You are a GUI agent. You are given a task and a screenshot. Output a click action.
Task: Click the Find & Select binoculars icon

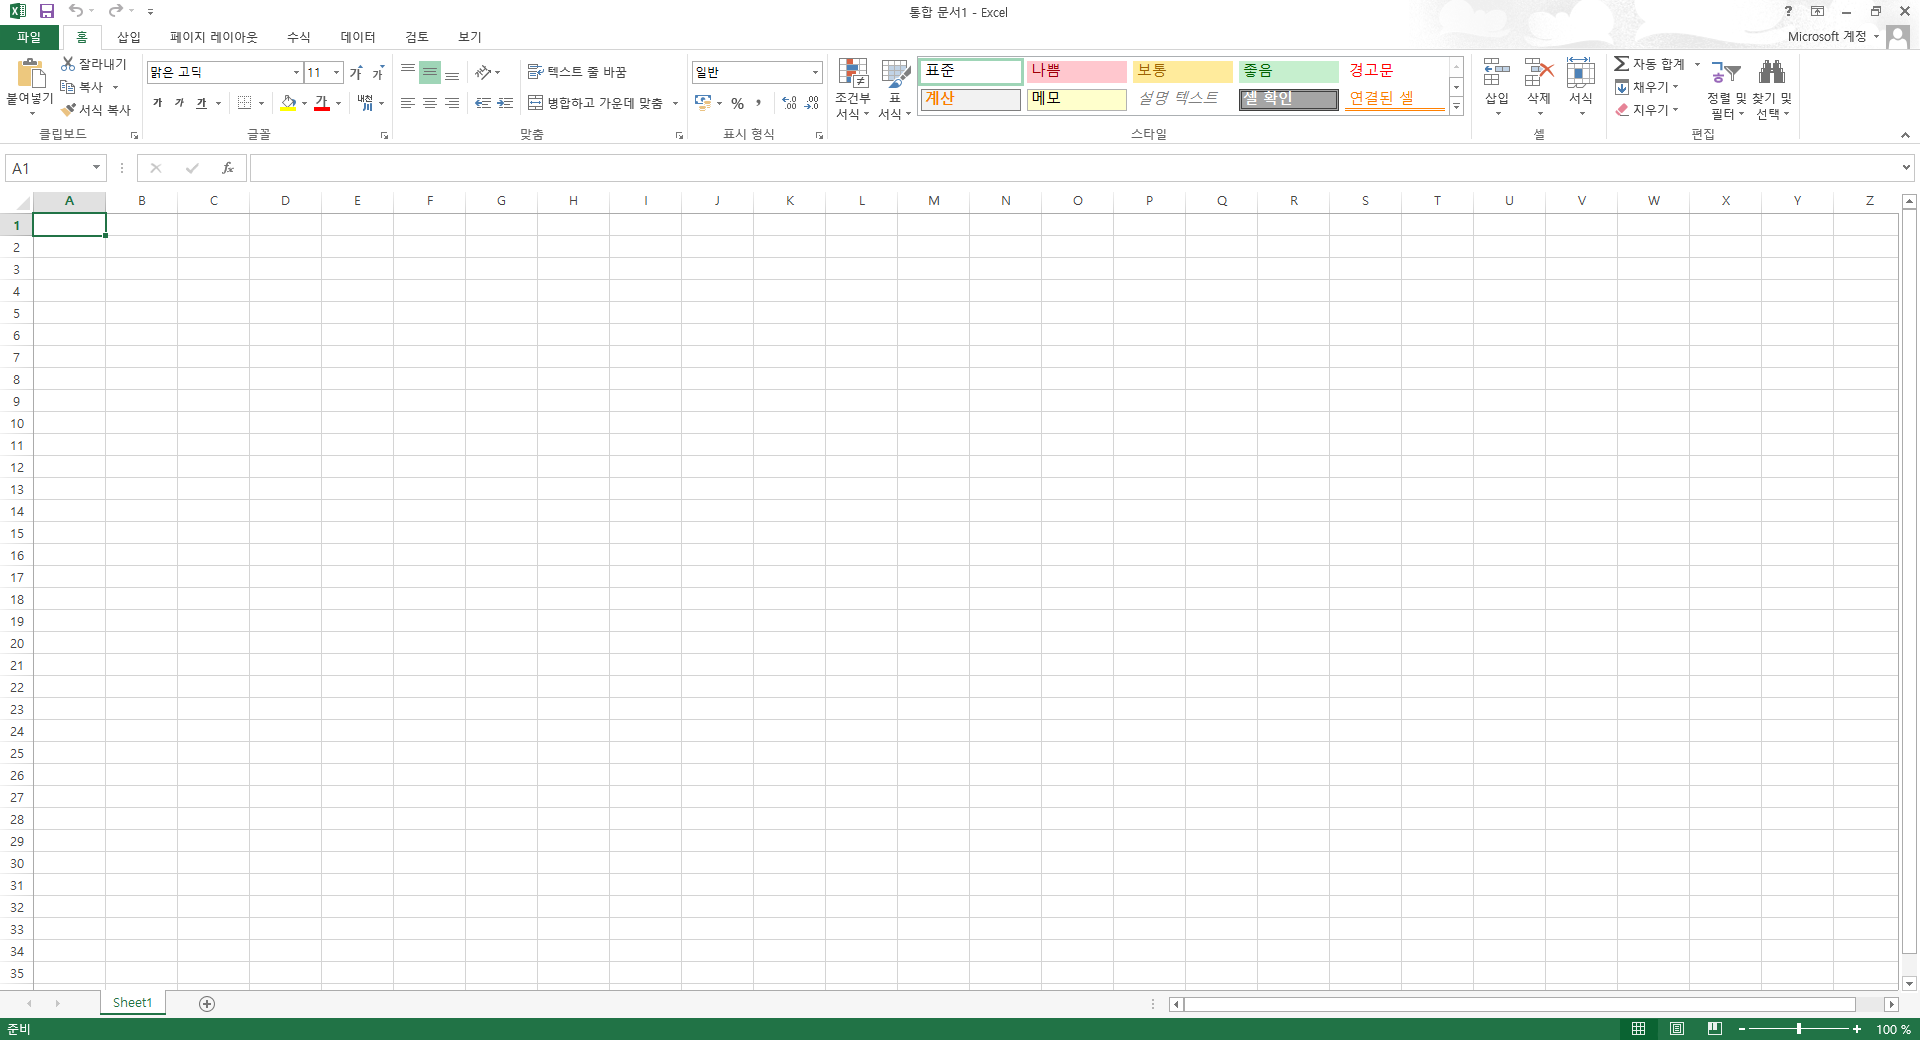click(x=1772, y=72)
